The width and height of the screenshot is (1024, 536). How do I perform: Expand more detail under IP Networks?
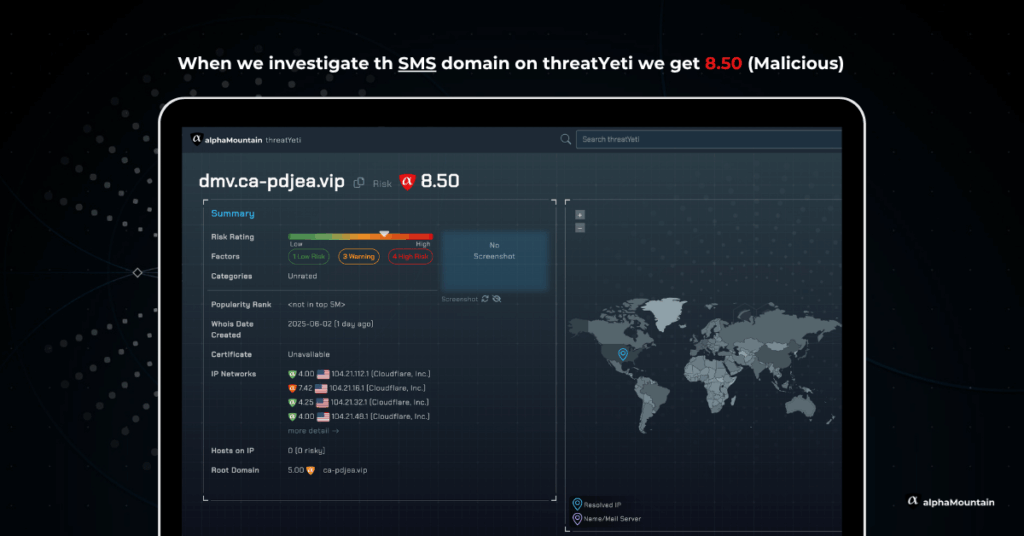313,431
